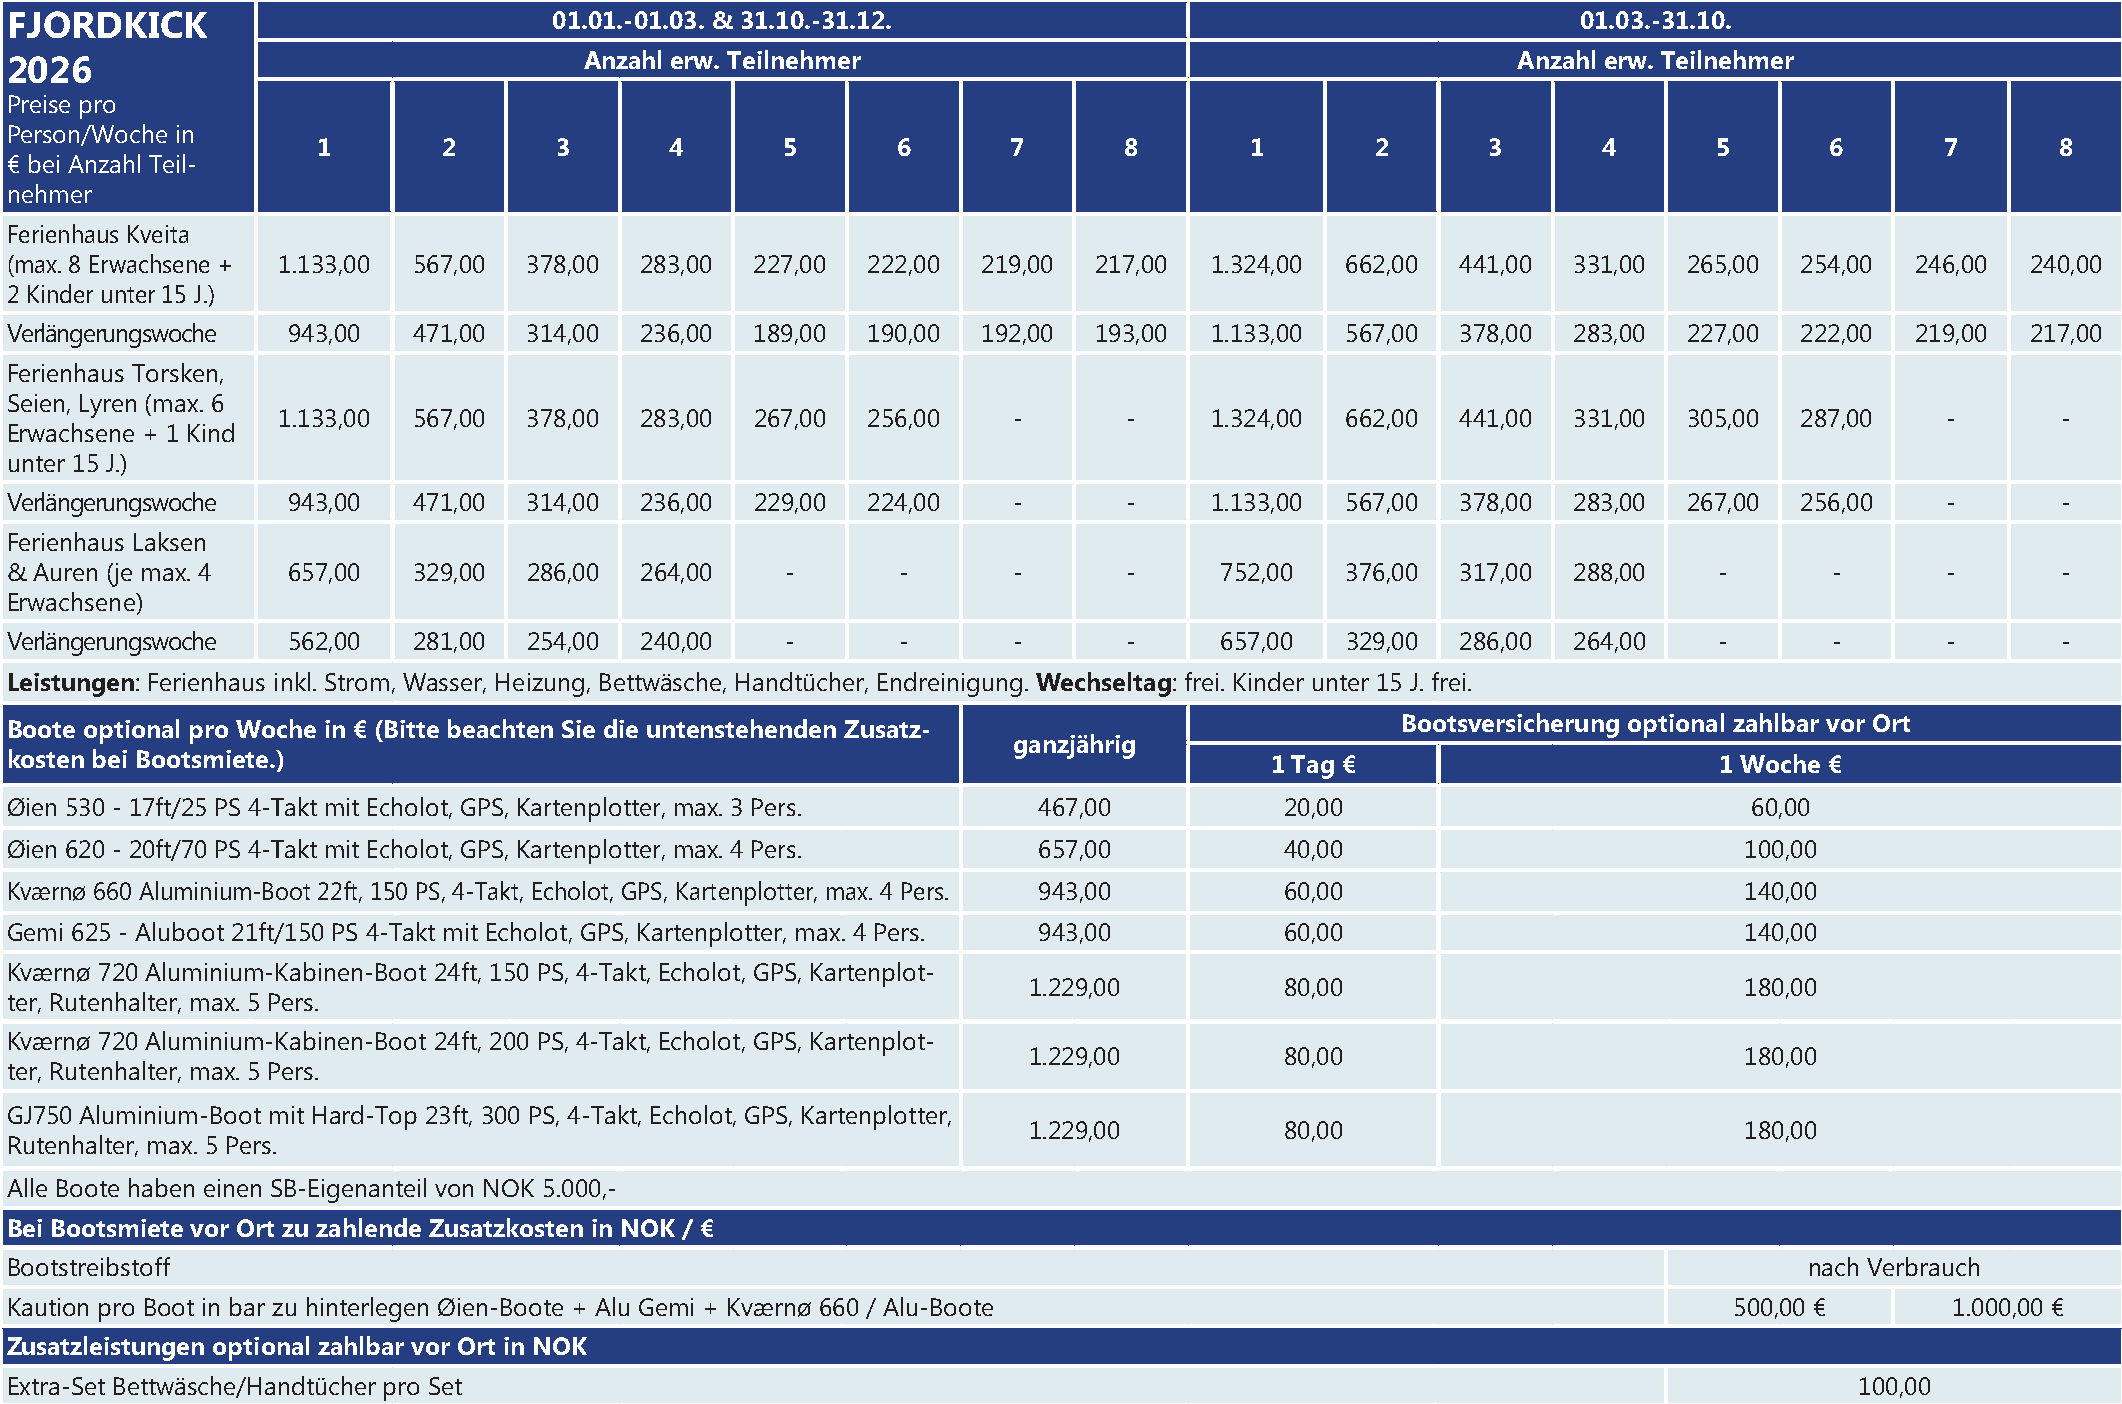Select the Gemi 625 Aluboot row
Image resolution: width=2122 pixels, height=1404 pixels.
pos(465,933)
